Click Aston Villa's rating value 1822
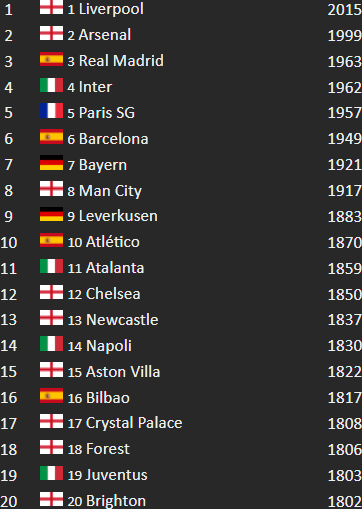 tap(345, 372)
